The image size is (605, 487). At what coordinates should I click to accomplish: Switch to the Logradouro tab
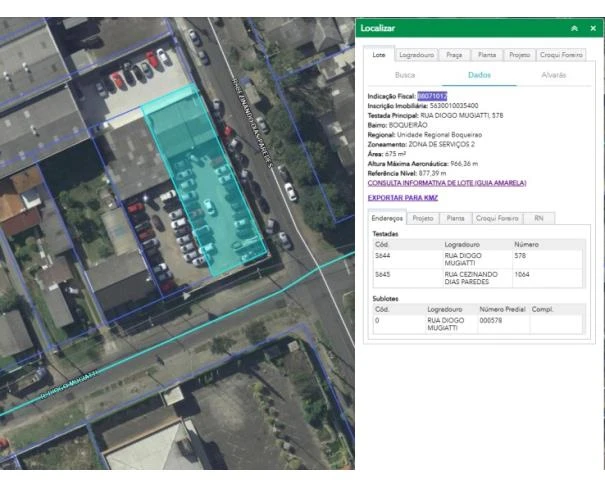pyautogui.click(x=416, y=55)
